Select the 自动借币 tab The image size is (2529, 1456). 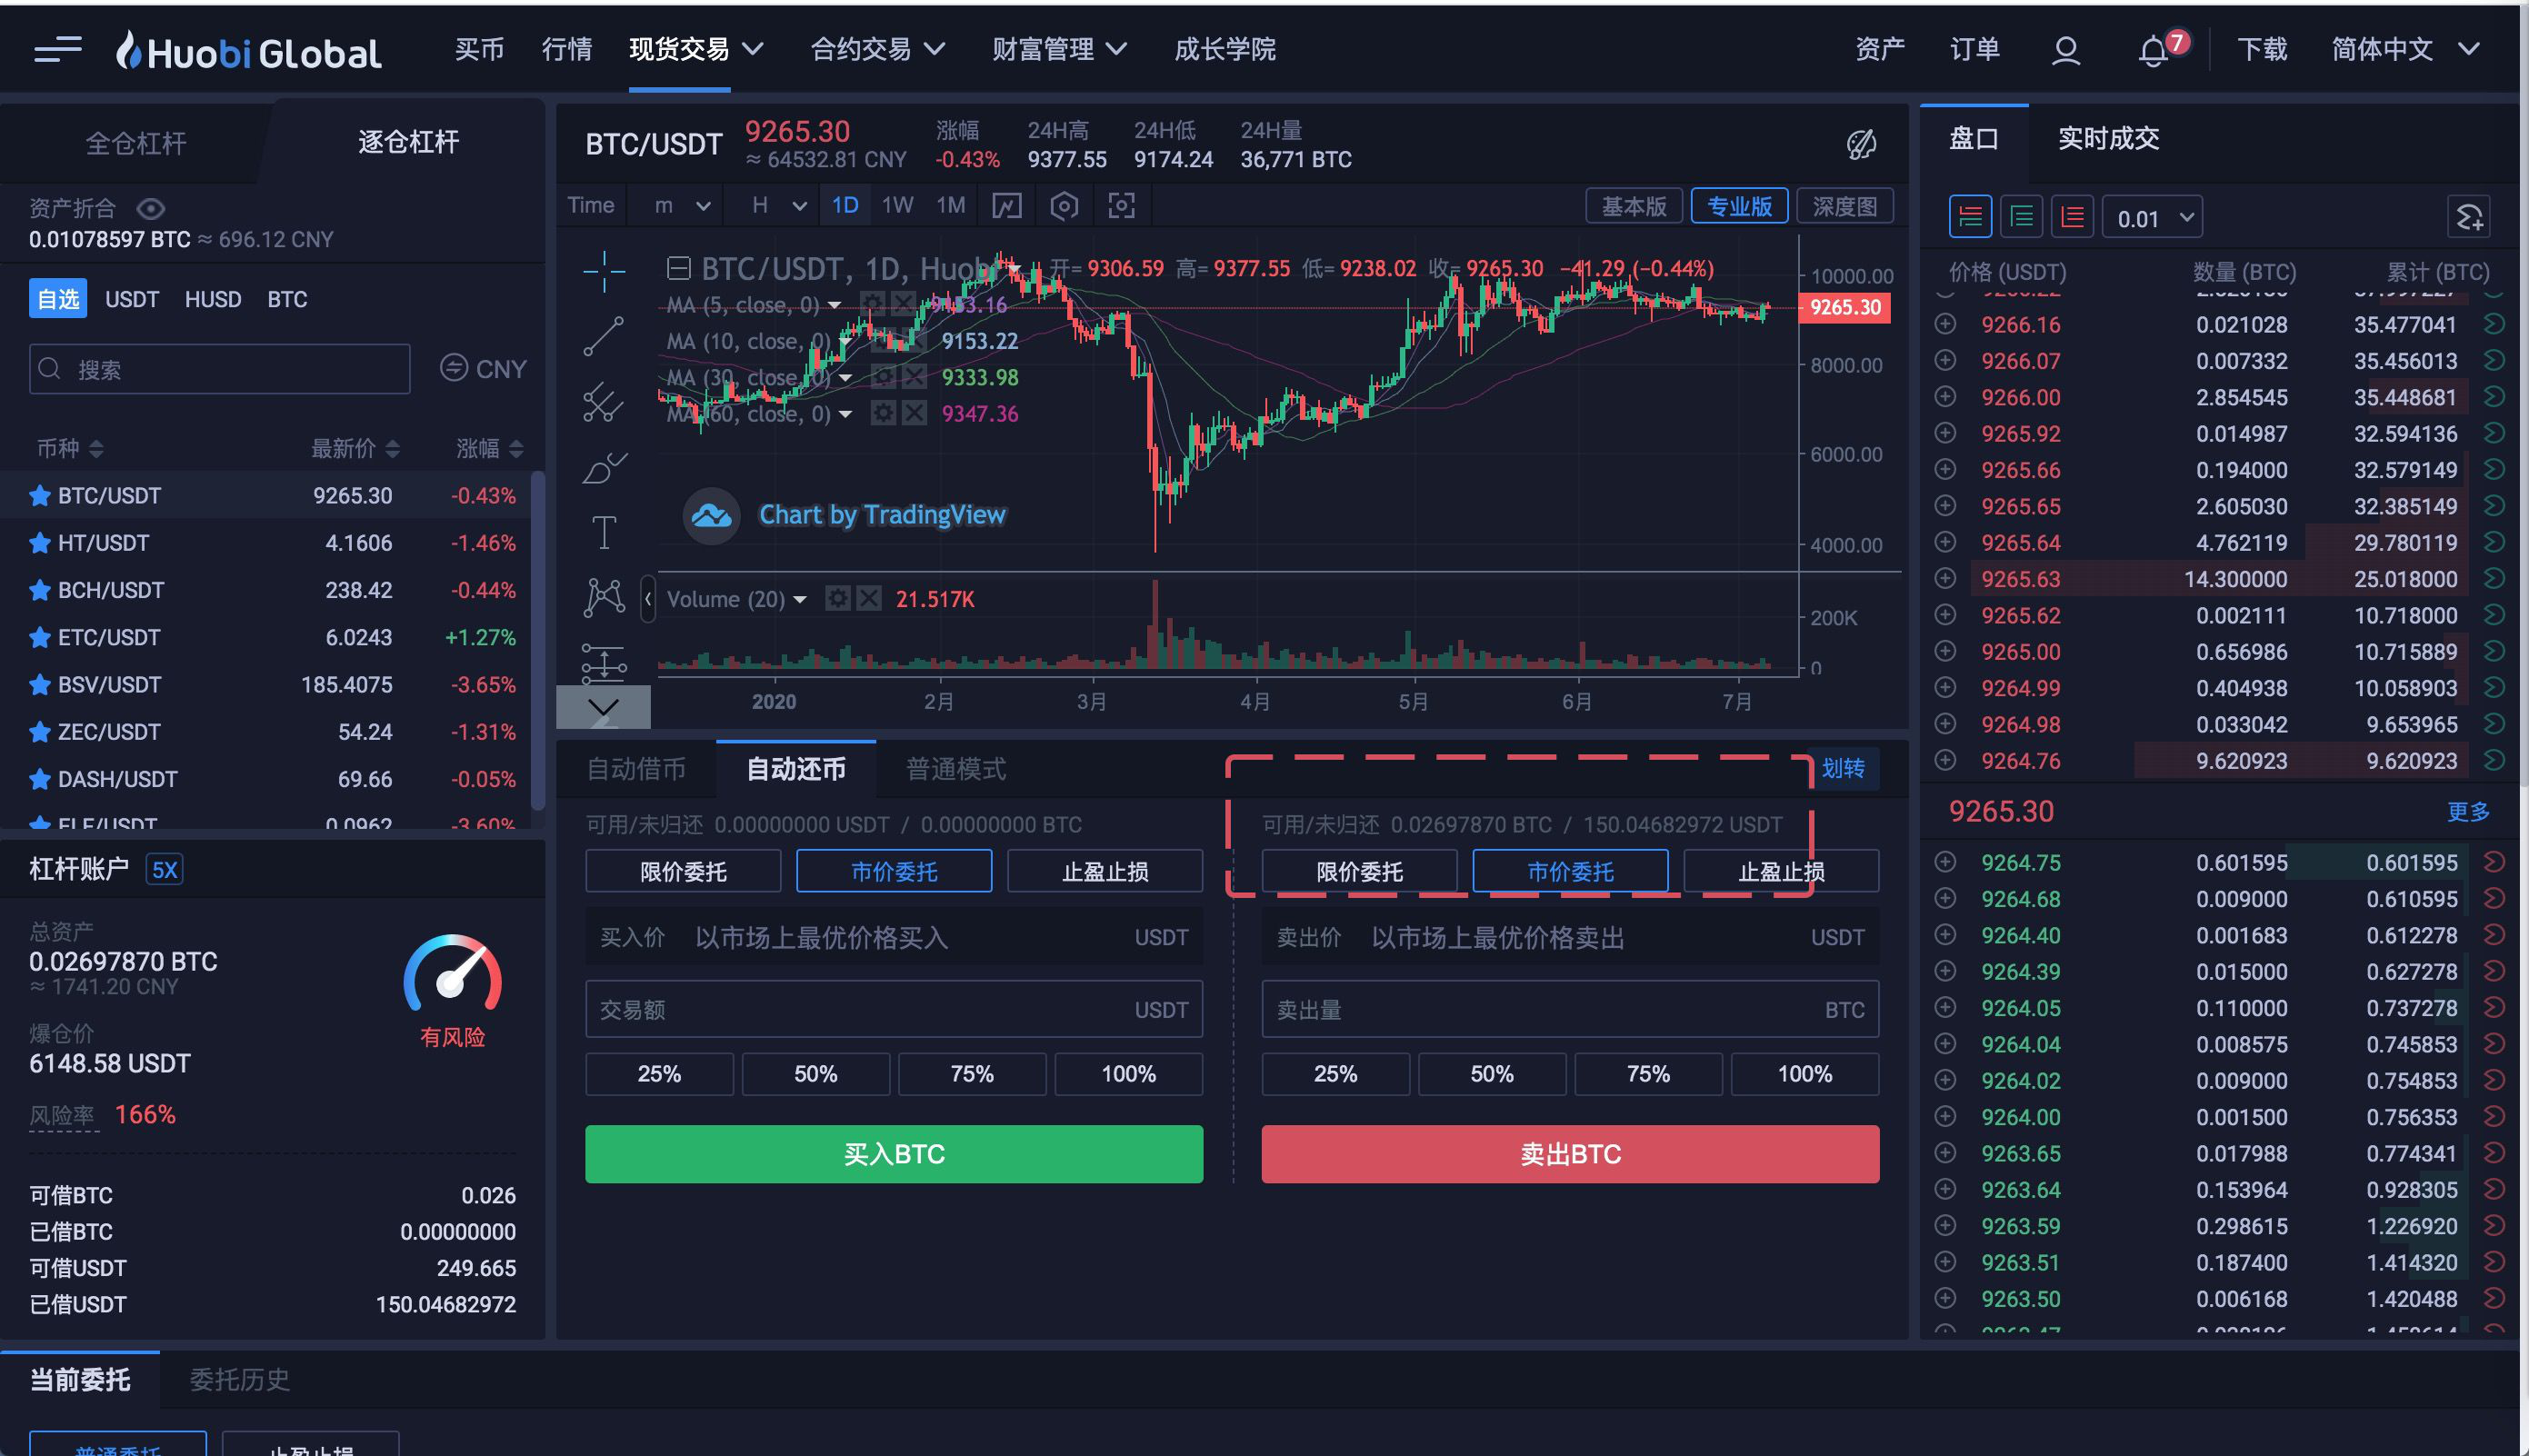coord(636,769)
